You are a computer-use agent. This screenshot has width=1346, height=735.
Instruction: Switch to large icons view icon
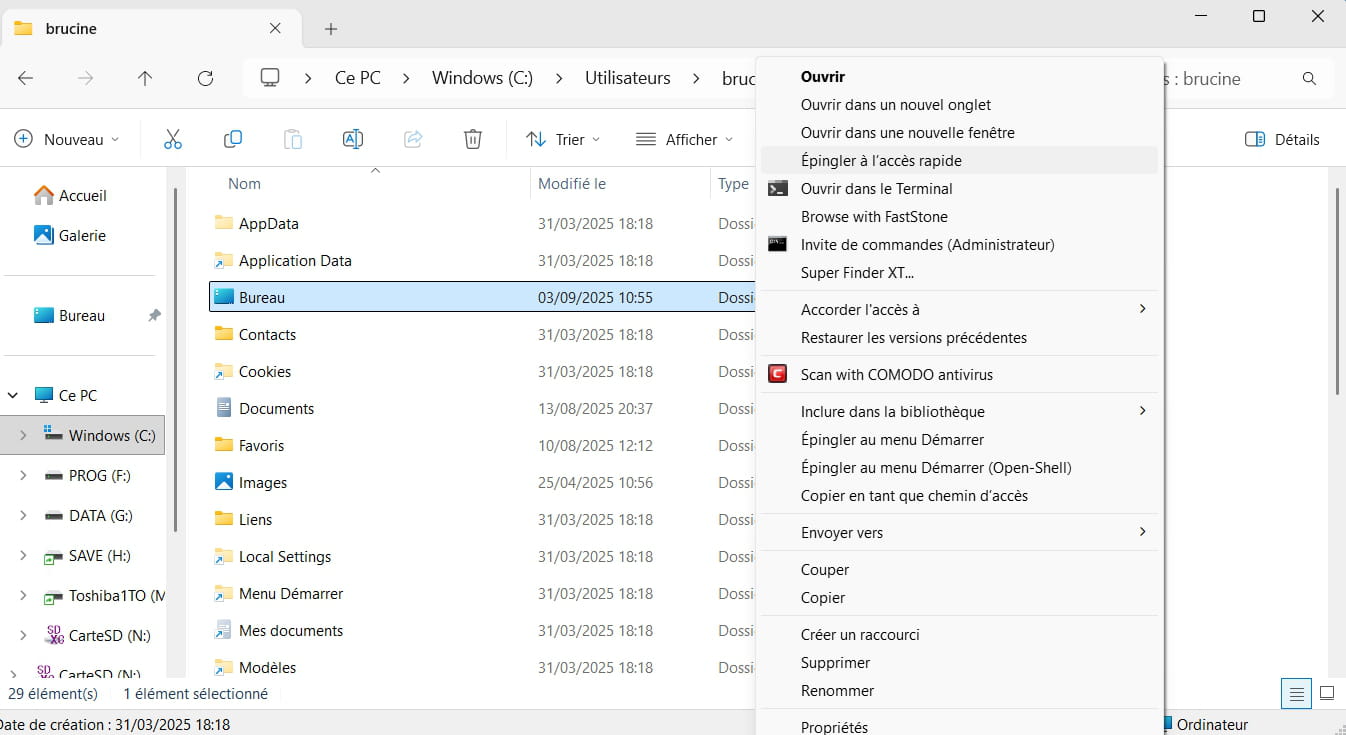pyautogui.click(x=1327, y=693)
